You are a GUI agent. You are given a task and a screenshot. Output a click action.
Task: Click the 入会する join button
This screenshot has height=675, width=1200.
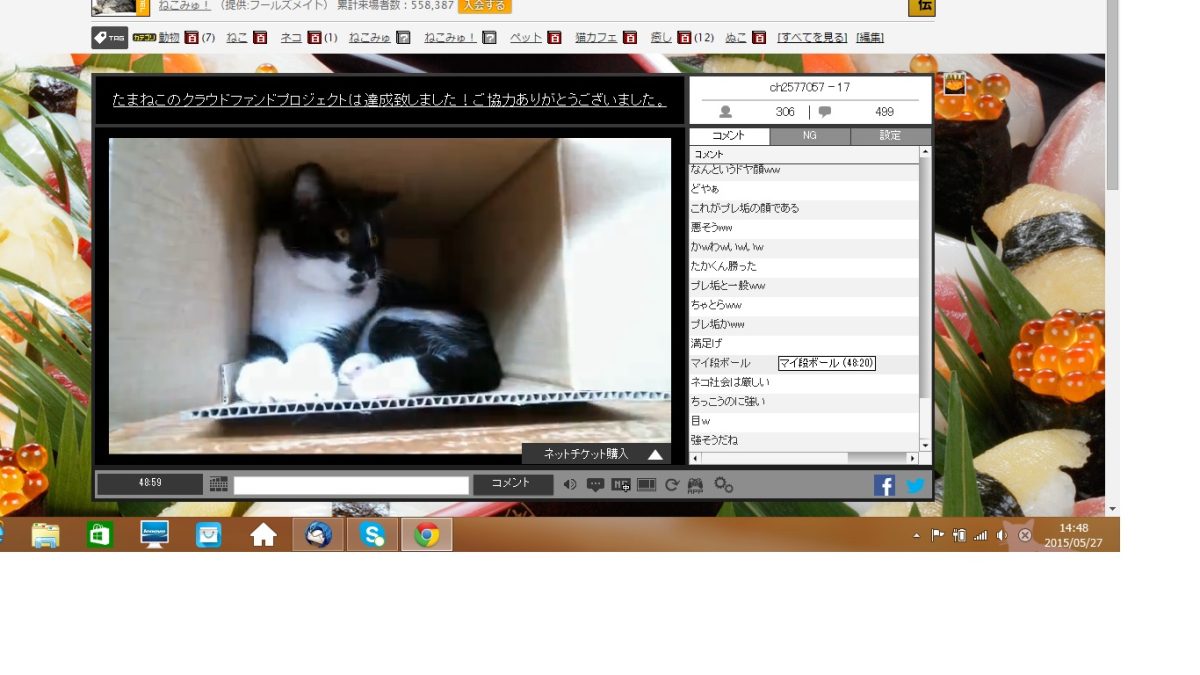pyautogui.click(x=485, y=6)
